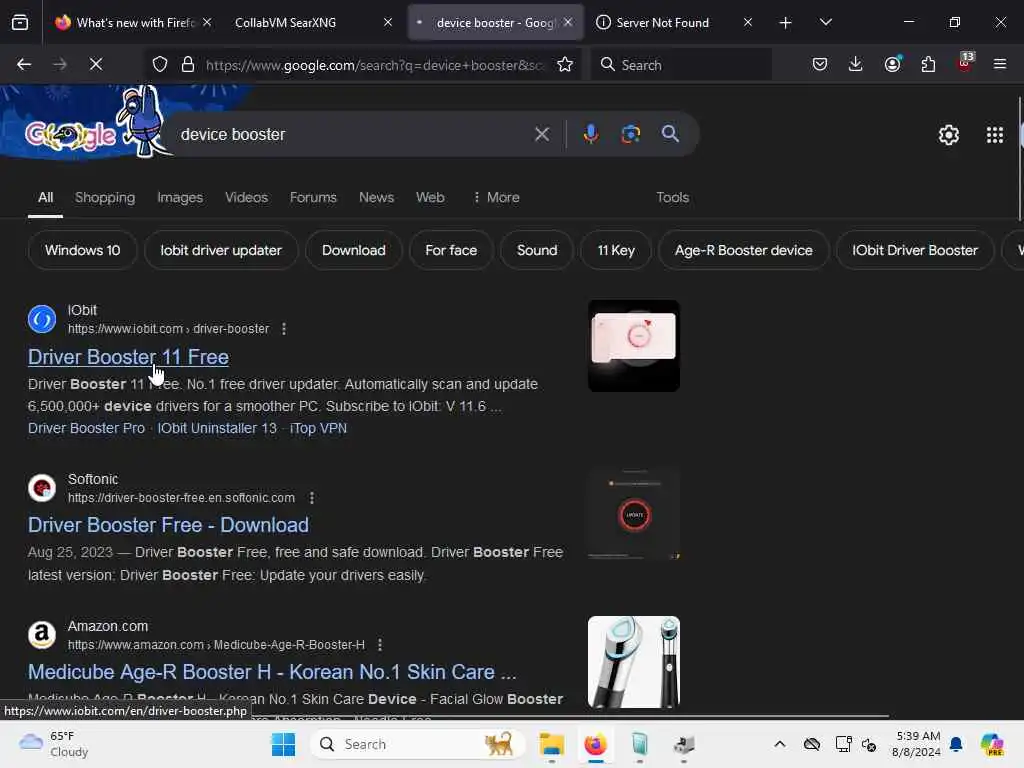Image resolution: width=1024 pixels, height=768 pixels.
Task: Filter by IObit Driver Booster chip
Action: tap(914, 250)
